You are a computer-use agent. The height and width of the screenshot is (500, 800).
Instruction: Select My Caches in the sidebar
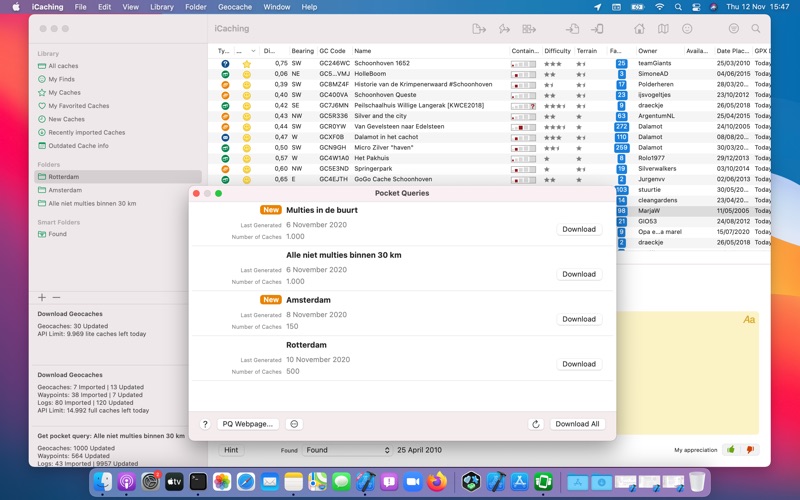tap(64, 92)
